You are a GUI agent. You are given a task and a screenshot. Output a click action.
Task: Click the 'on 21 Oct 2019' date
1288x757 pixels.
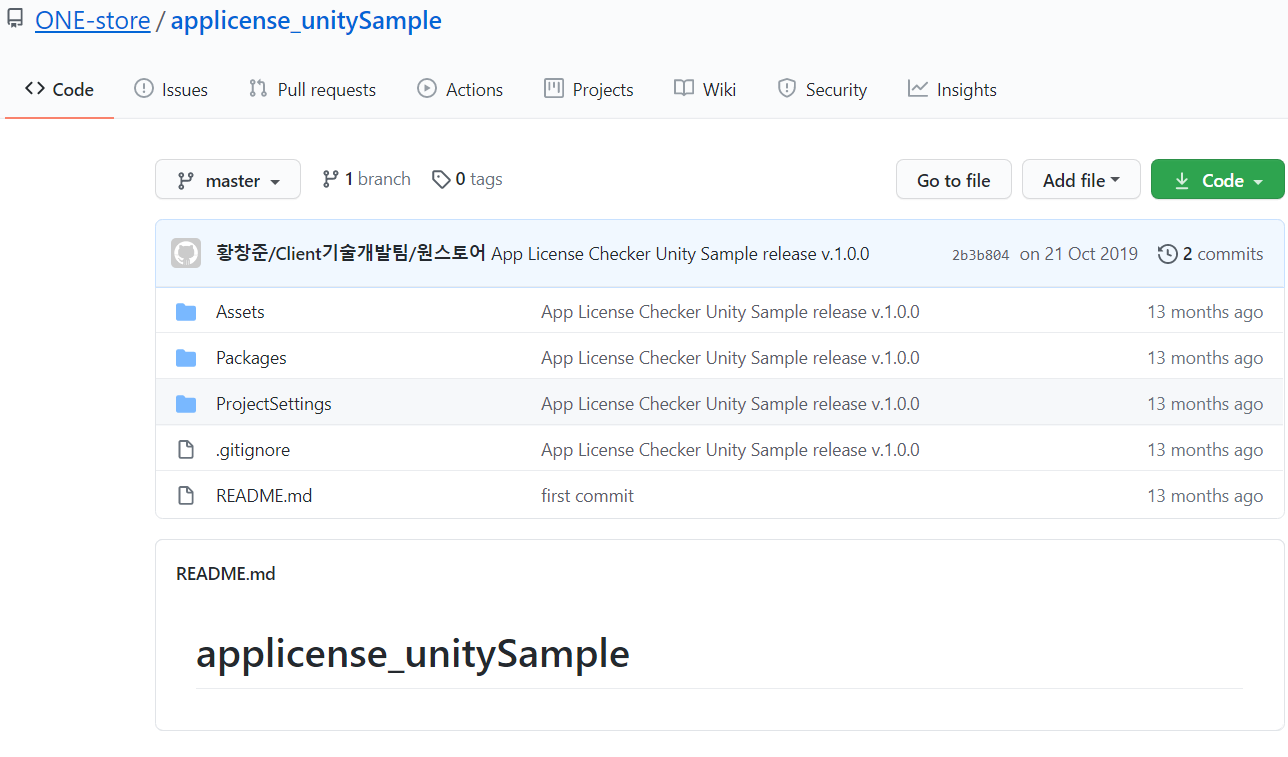coord(1079,254)
